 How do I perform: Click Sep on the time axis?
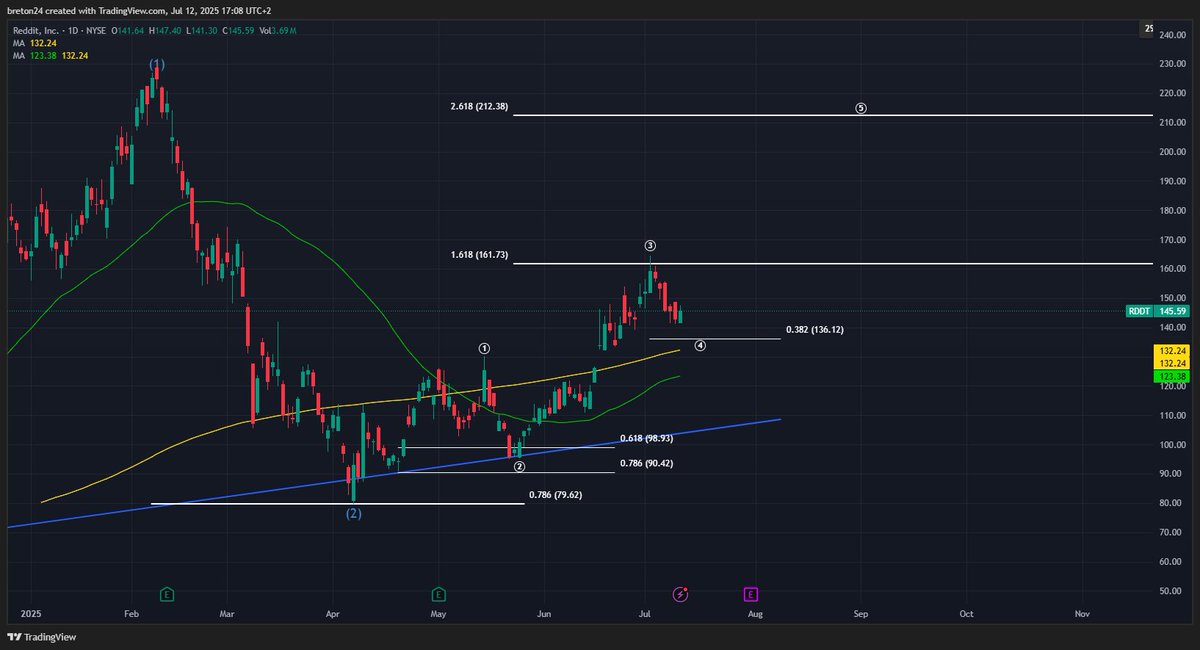[x=860, y=612]
